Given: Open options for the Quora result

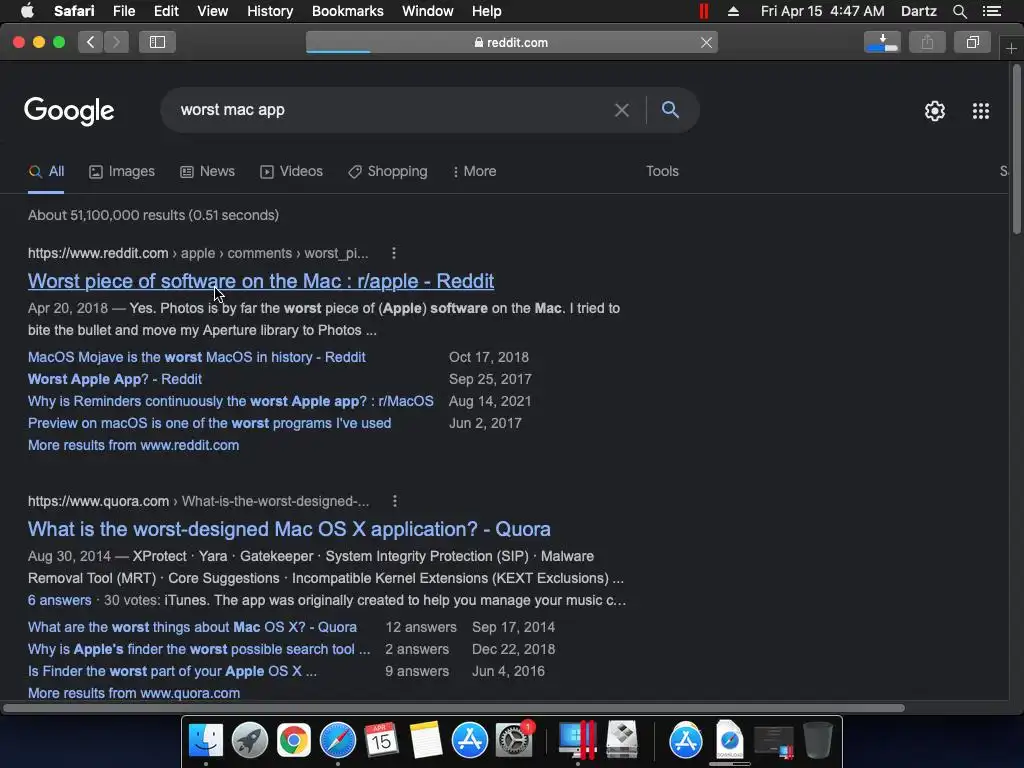Looking at the screenshot, I should click(394, 501).
